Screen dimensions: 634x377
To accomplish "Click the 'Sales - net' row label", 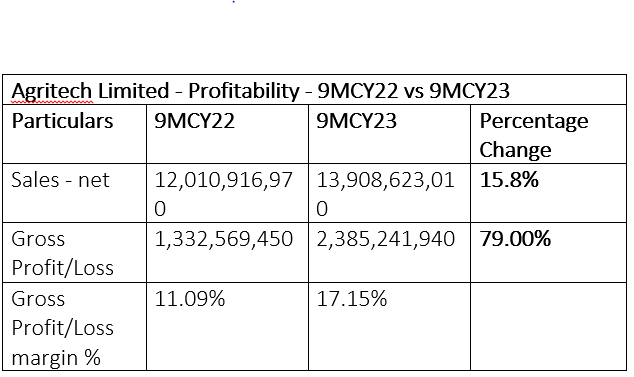I will point(74,193).
